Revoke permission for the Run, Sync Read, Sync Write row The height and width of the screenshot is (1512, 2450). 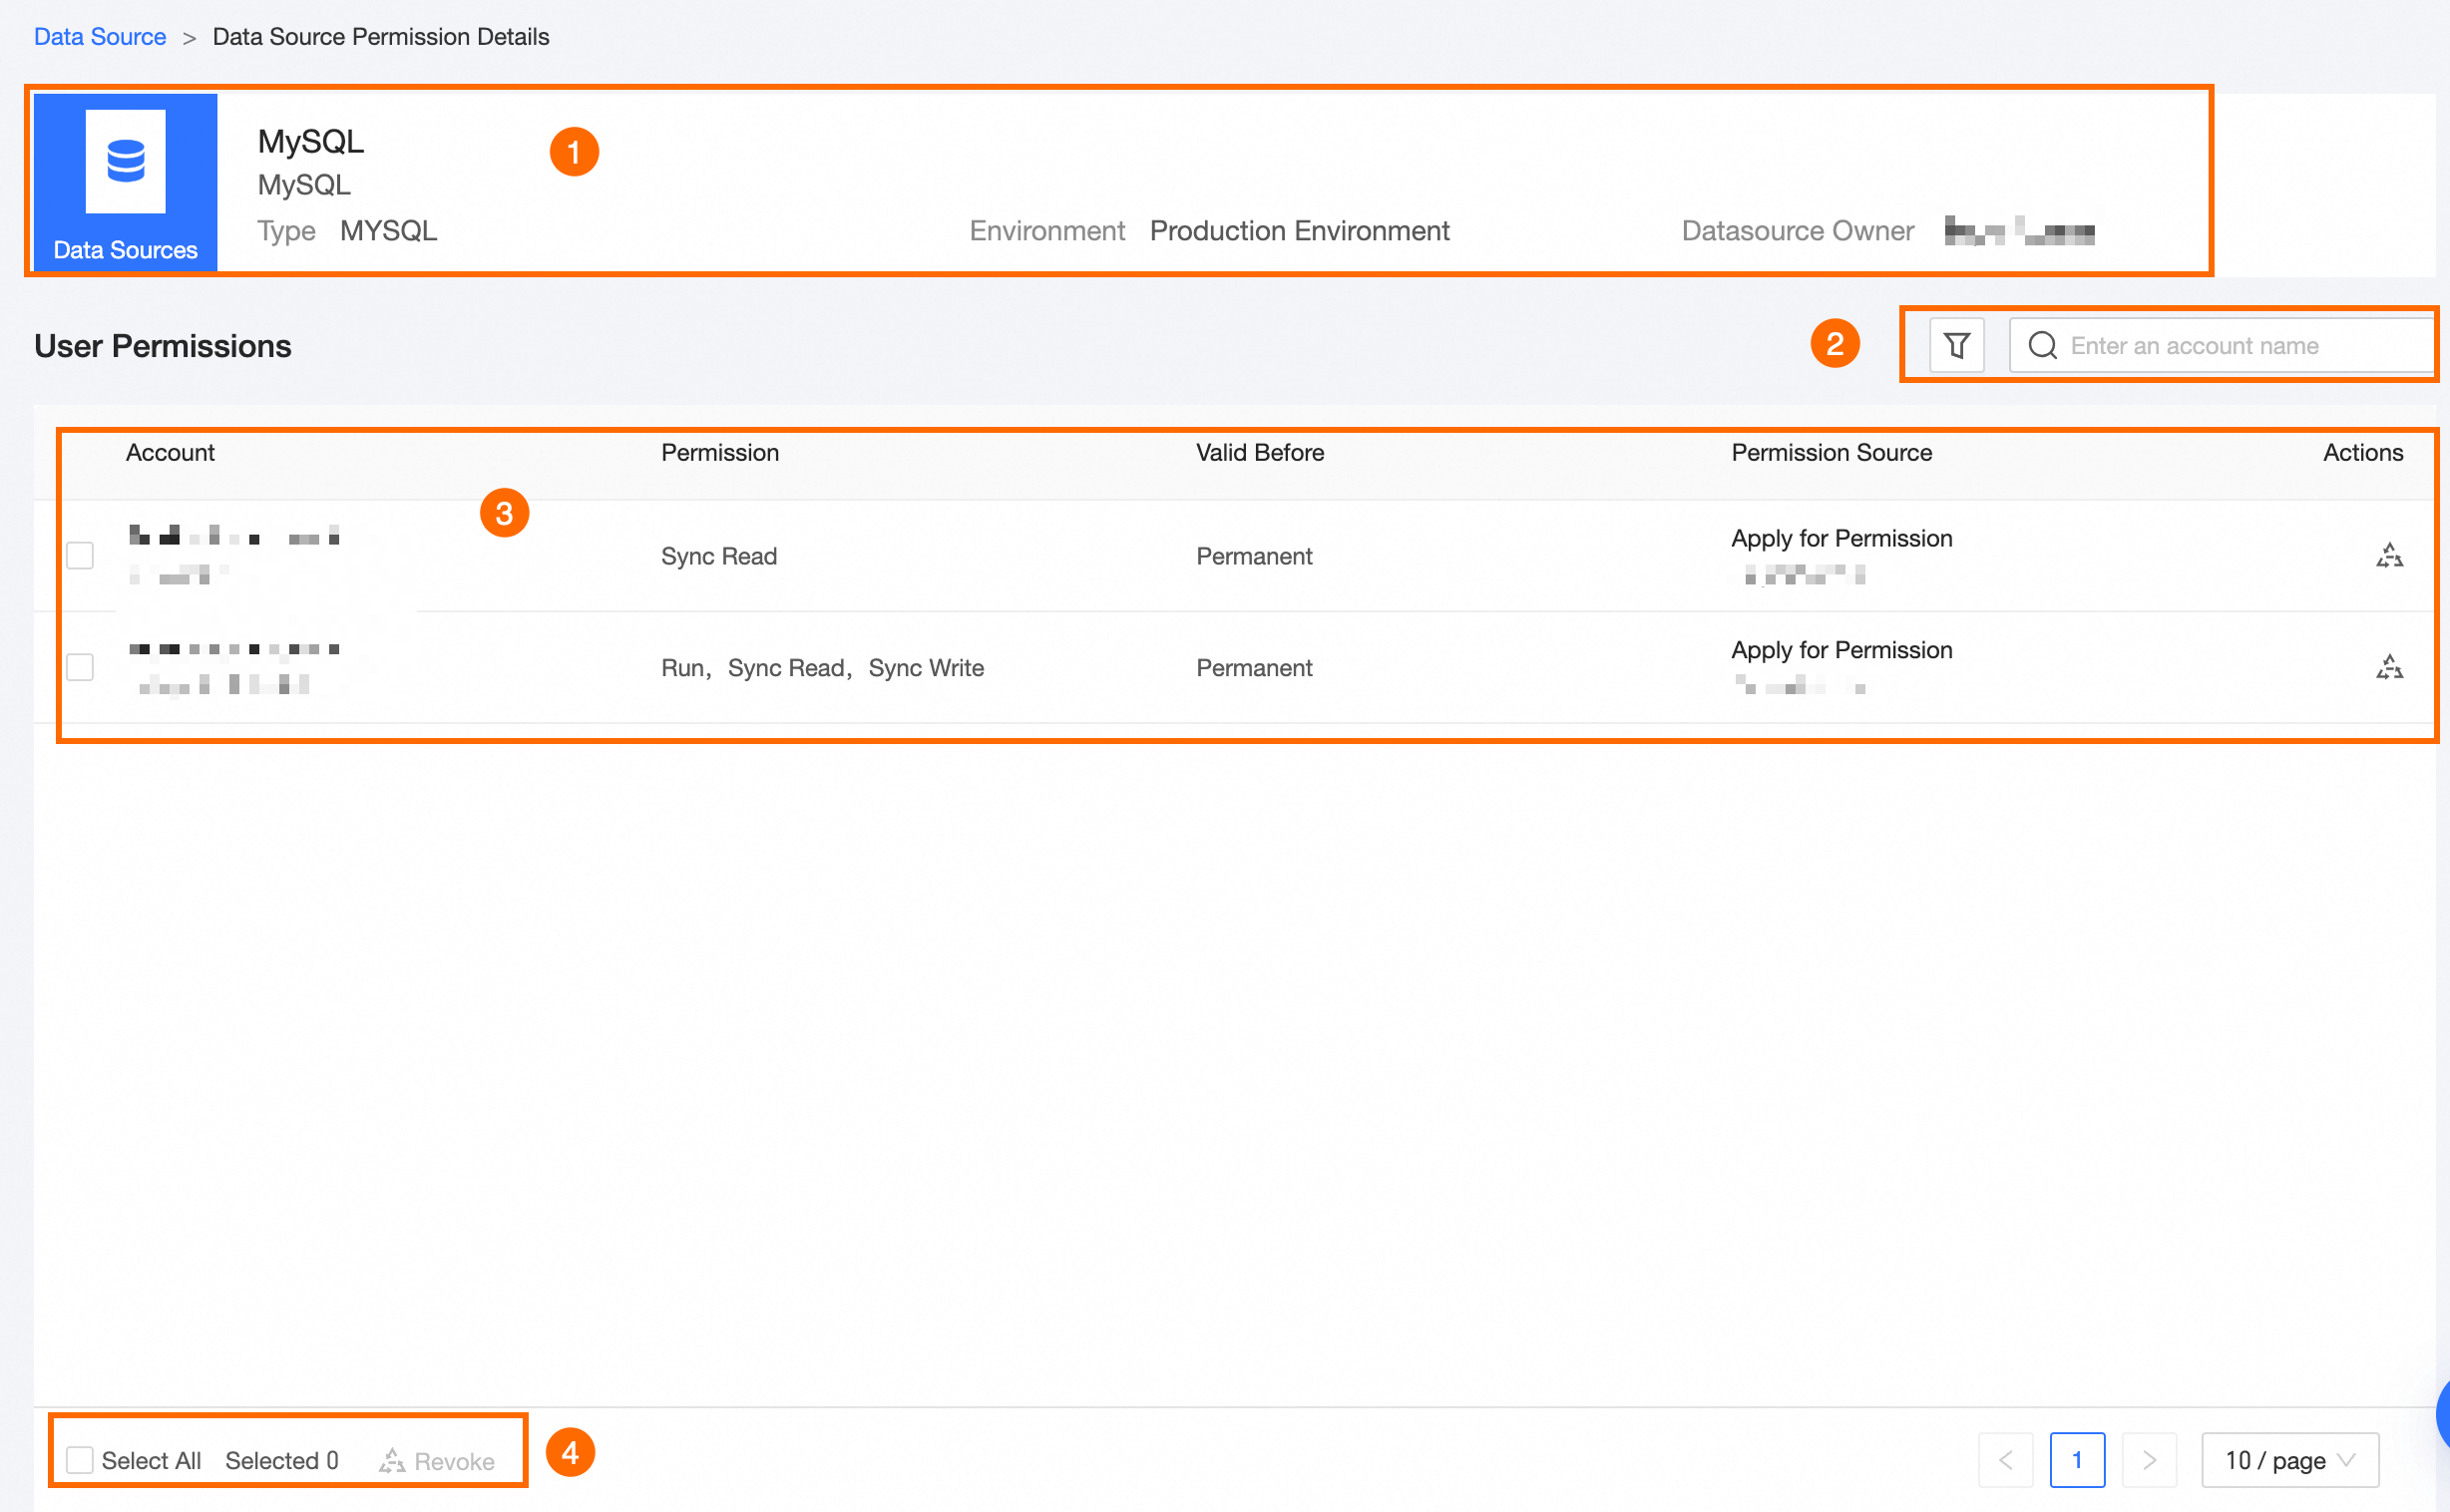2389,667
